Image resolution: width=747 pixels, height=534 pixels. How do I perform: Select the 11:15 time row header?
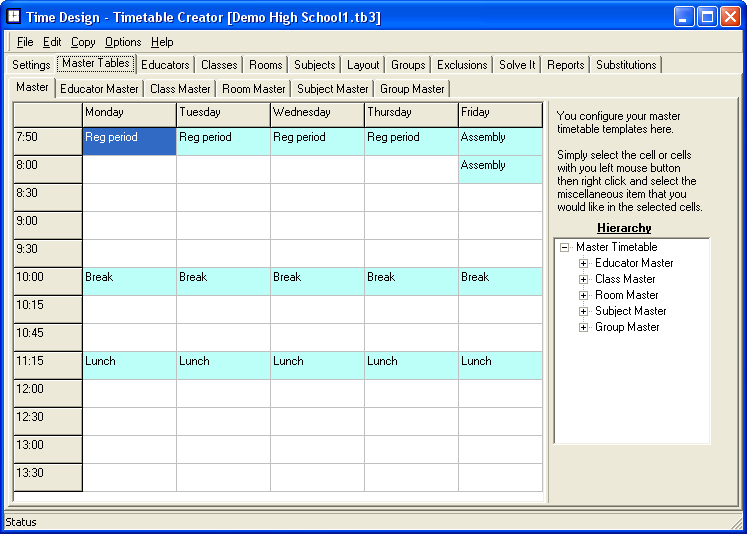pyautogui.click(x=47, y=365)
